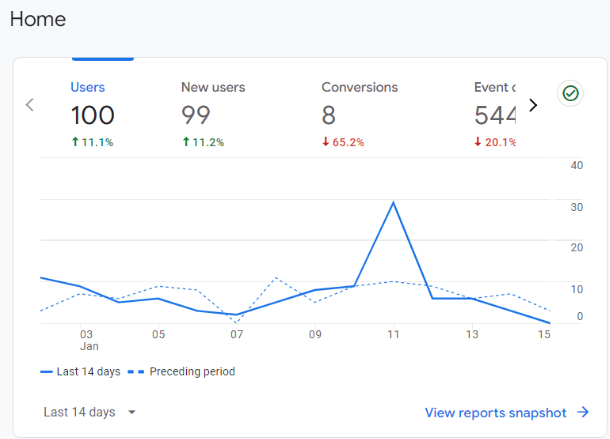Click the left chevron to scroll metrics back
The width and height of the screenshot is (610, 439).
(x=30, y=105)
